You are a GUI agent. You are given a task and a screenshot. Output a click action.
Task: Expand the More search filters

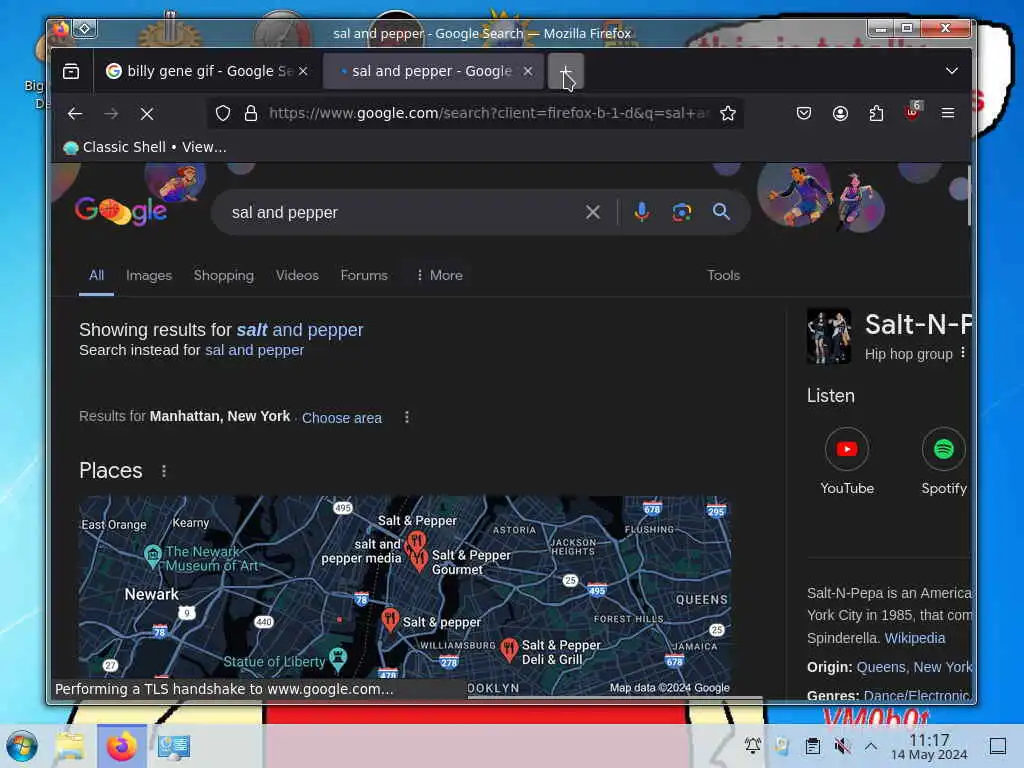[x=439, y=276]
